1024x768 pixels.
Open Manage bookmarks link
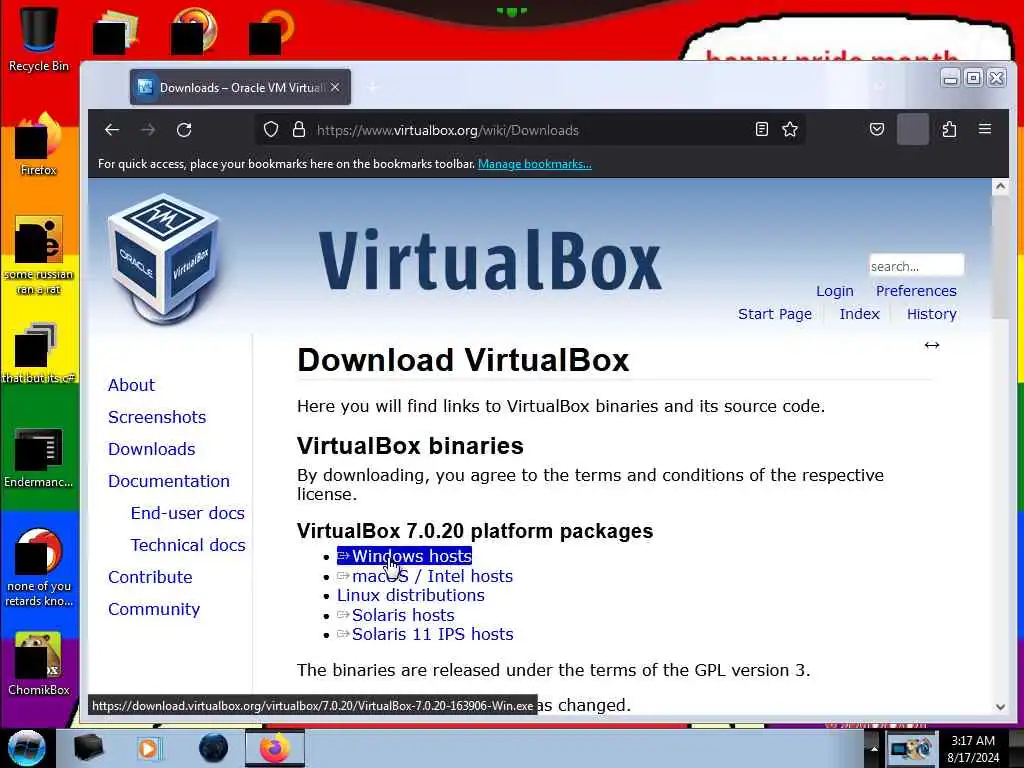pyautogui.click(x=535, y=164)
